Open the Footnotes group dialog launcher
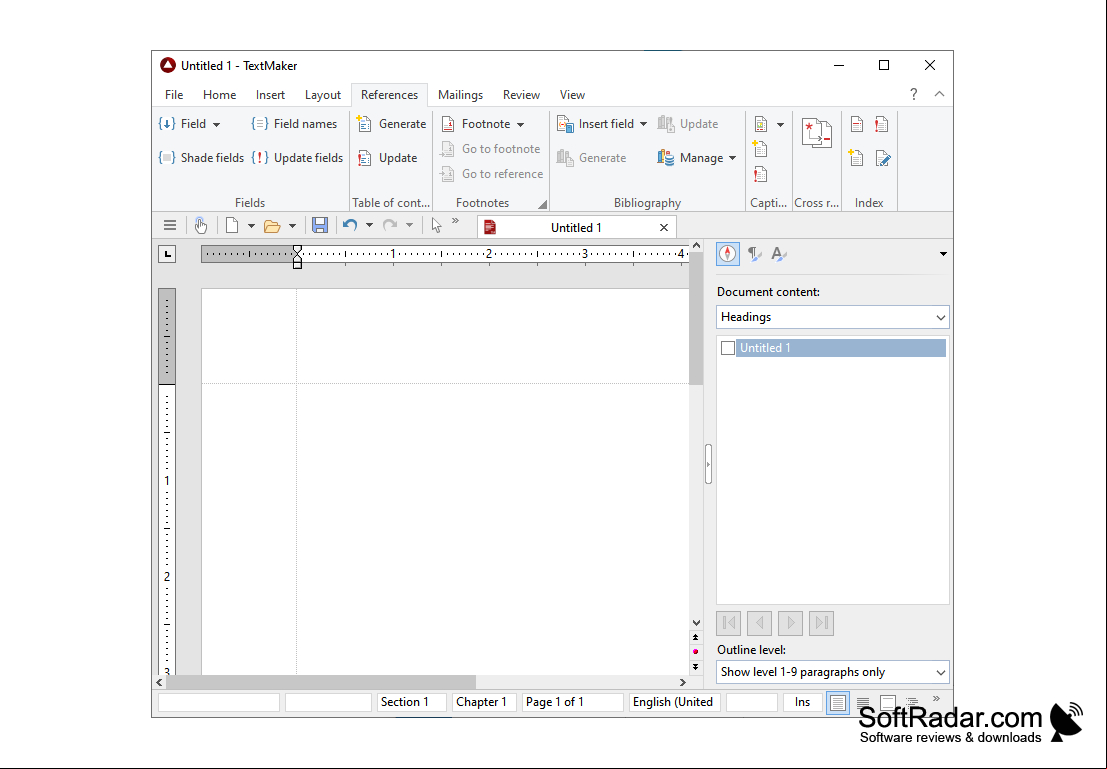1107x769 pixels. pyautogui.click(x=542, y=204)
